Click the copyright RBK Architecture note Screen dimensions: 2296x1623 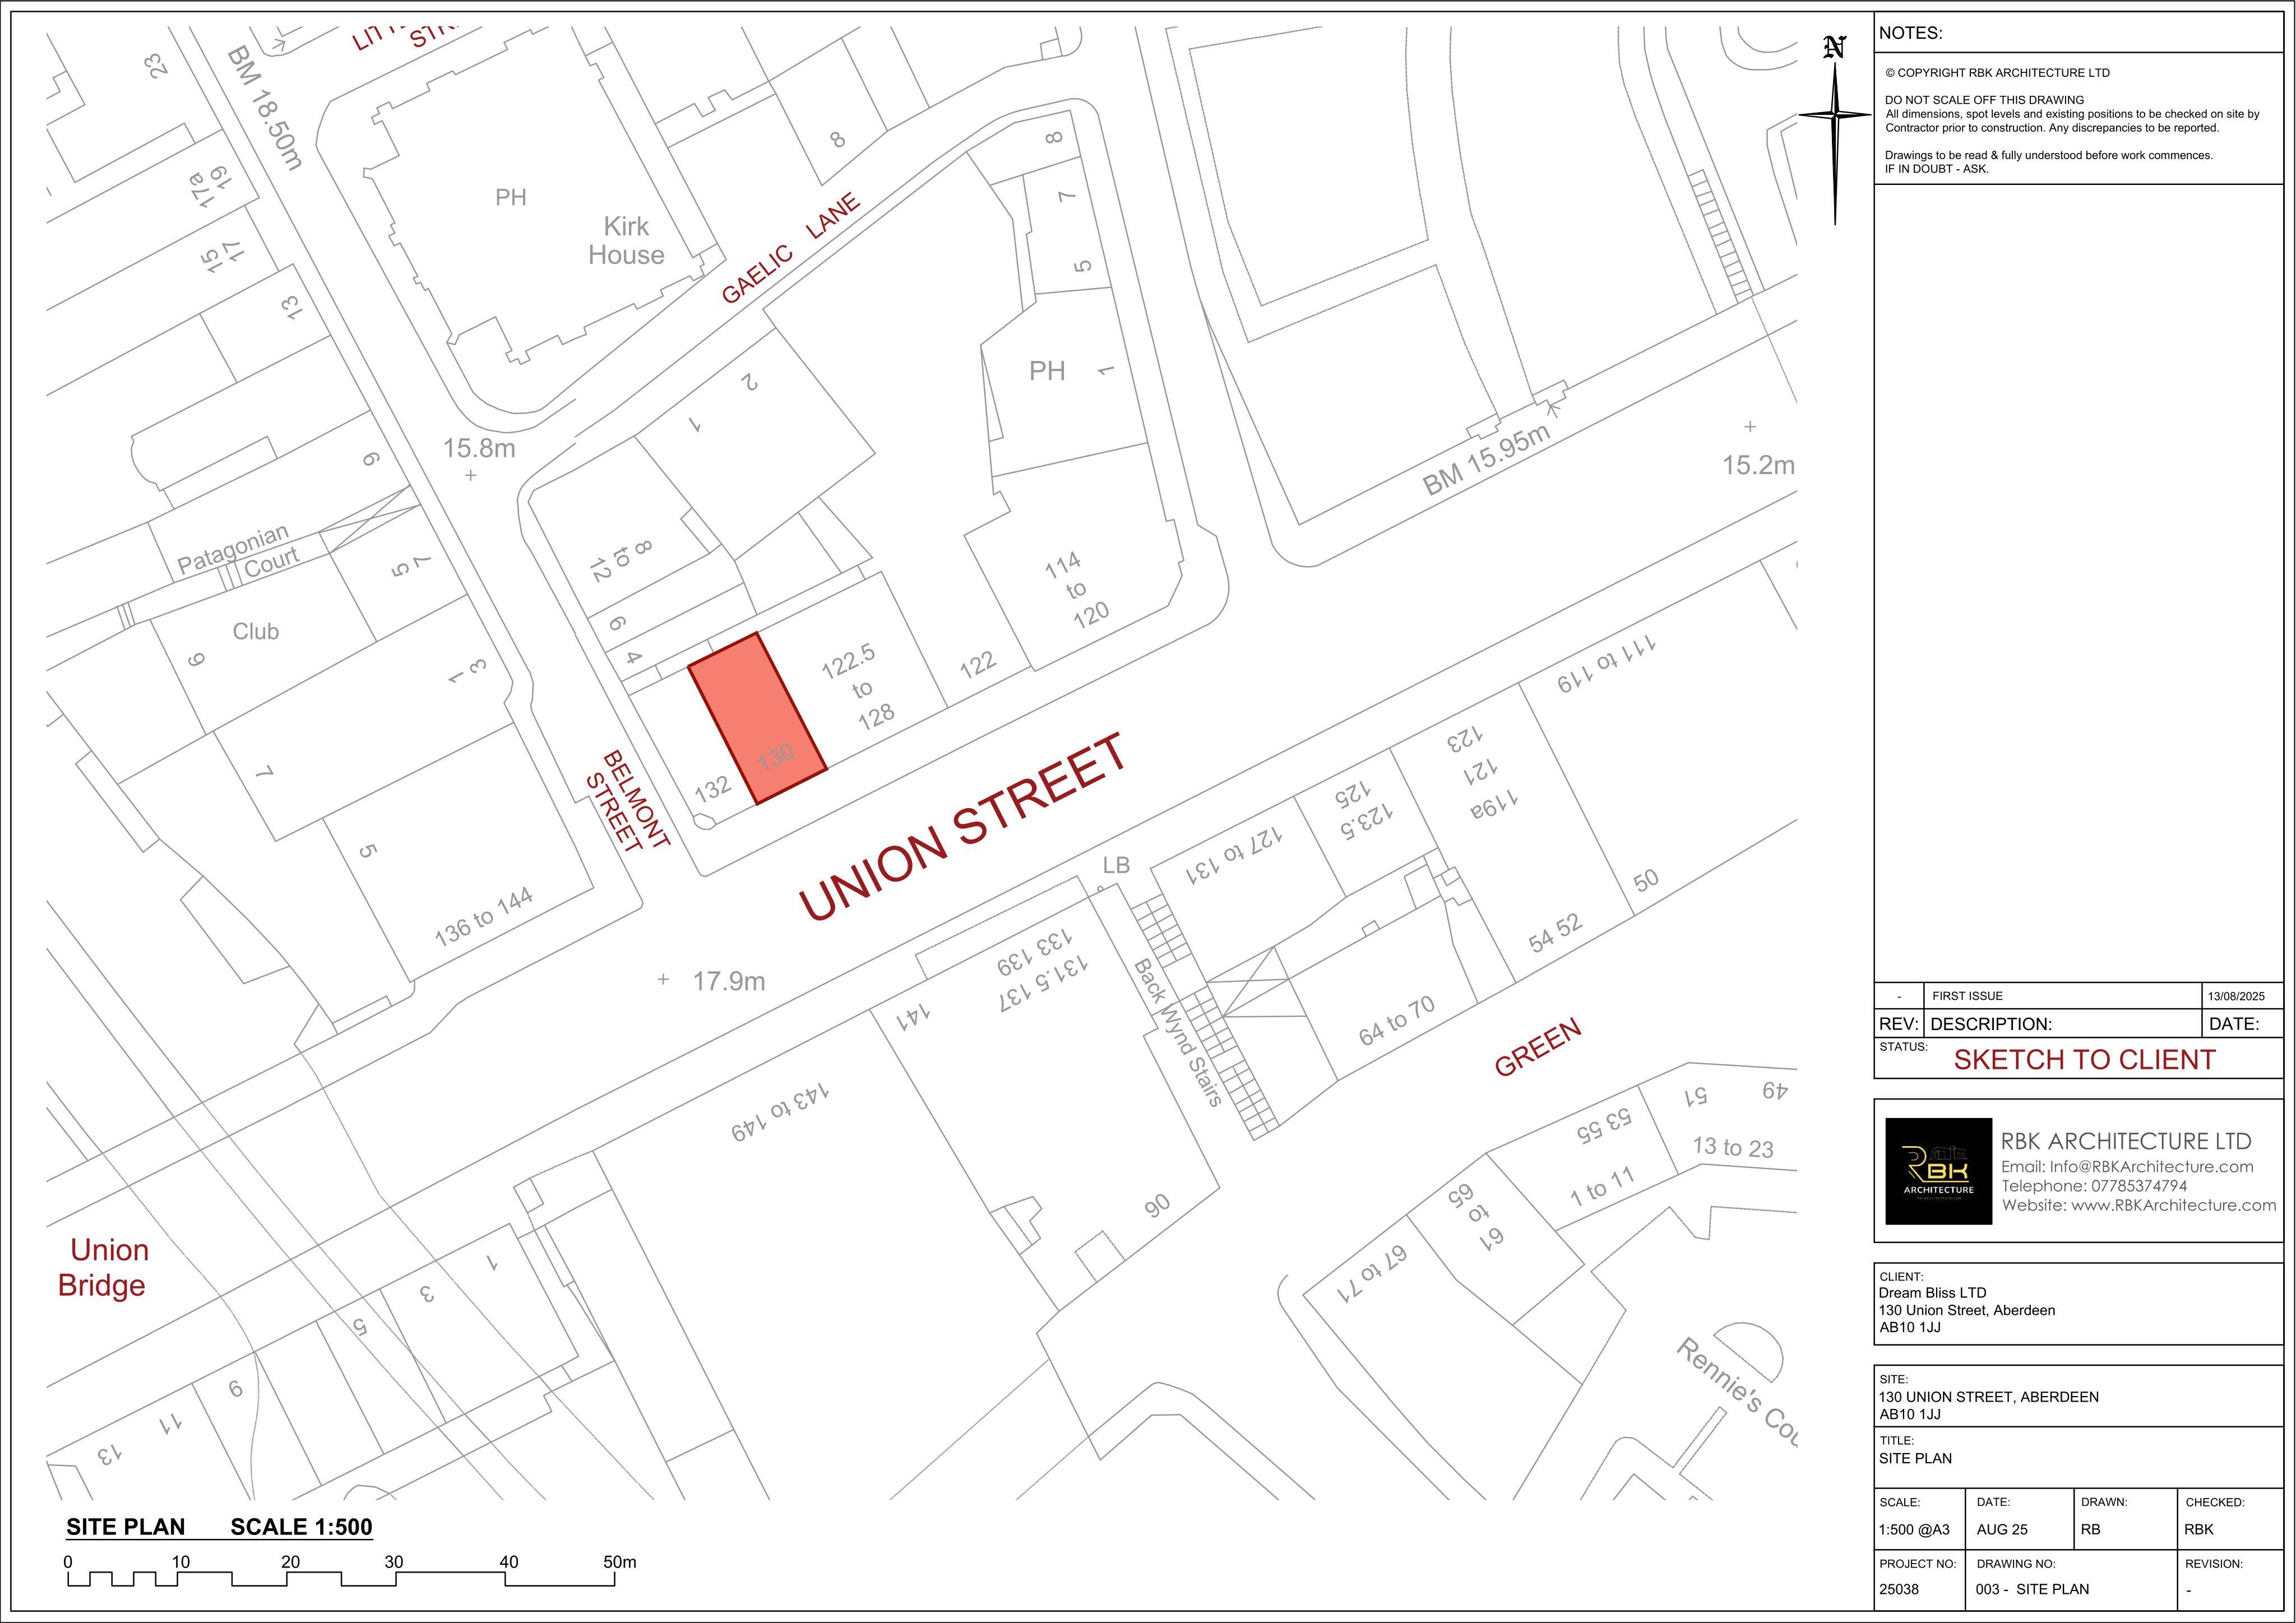click(1998, 73)
